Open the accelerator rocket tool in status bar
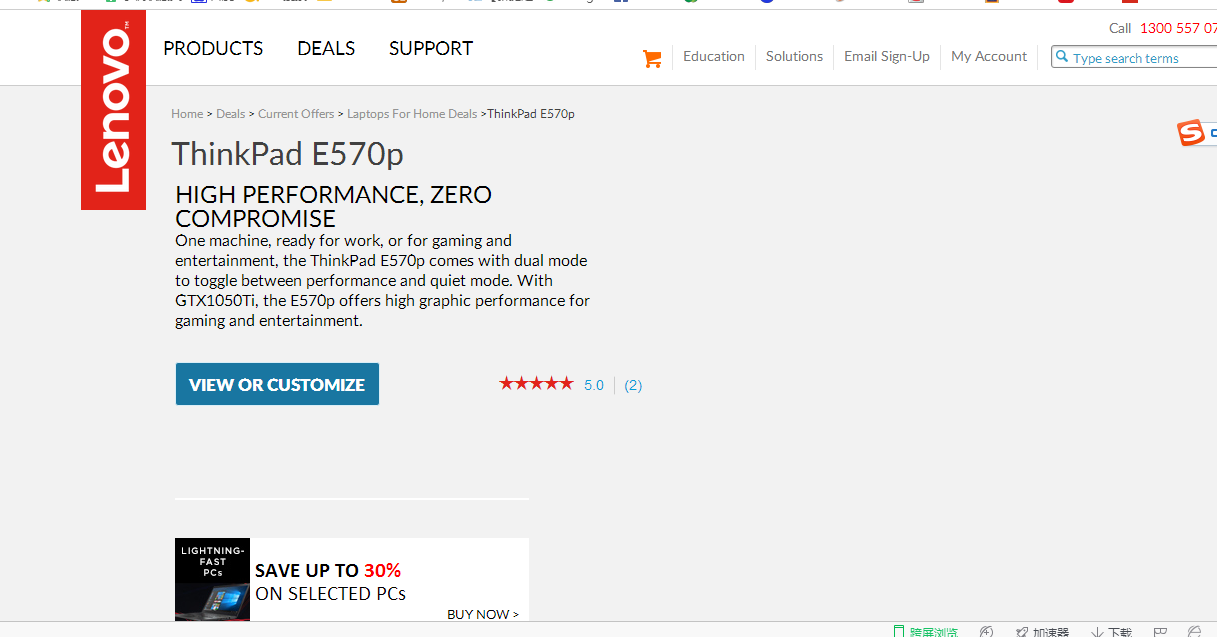Viewport: 1217px width, 637px height. pos(1022,632)
